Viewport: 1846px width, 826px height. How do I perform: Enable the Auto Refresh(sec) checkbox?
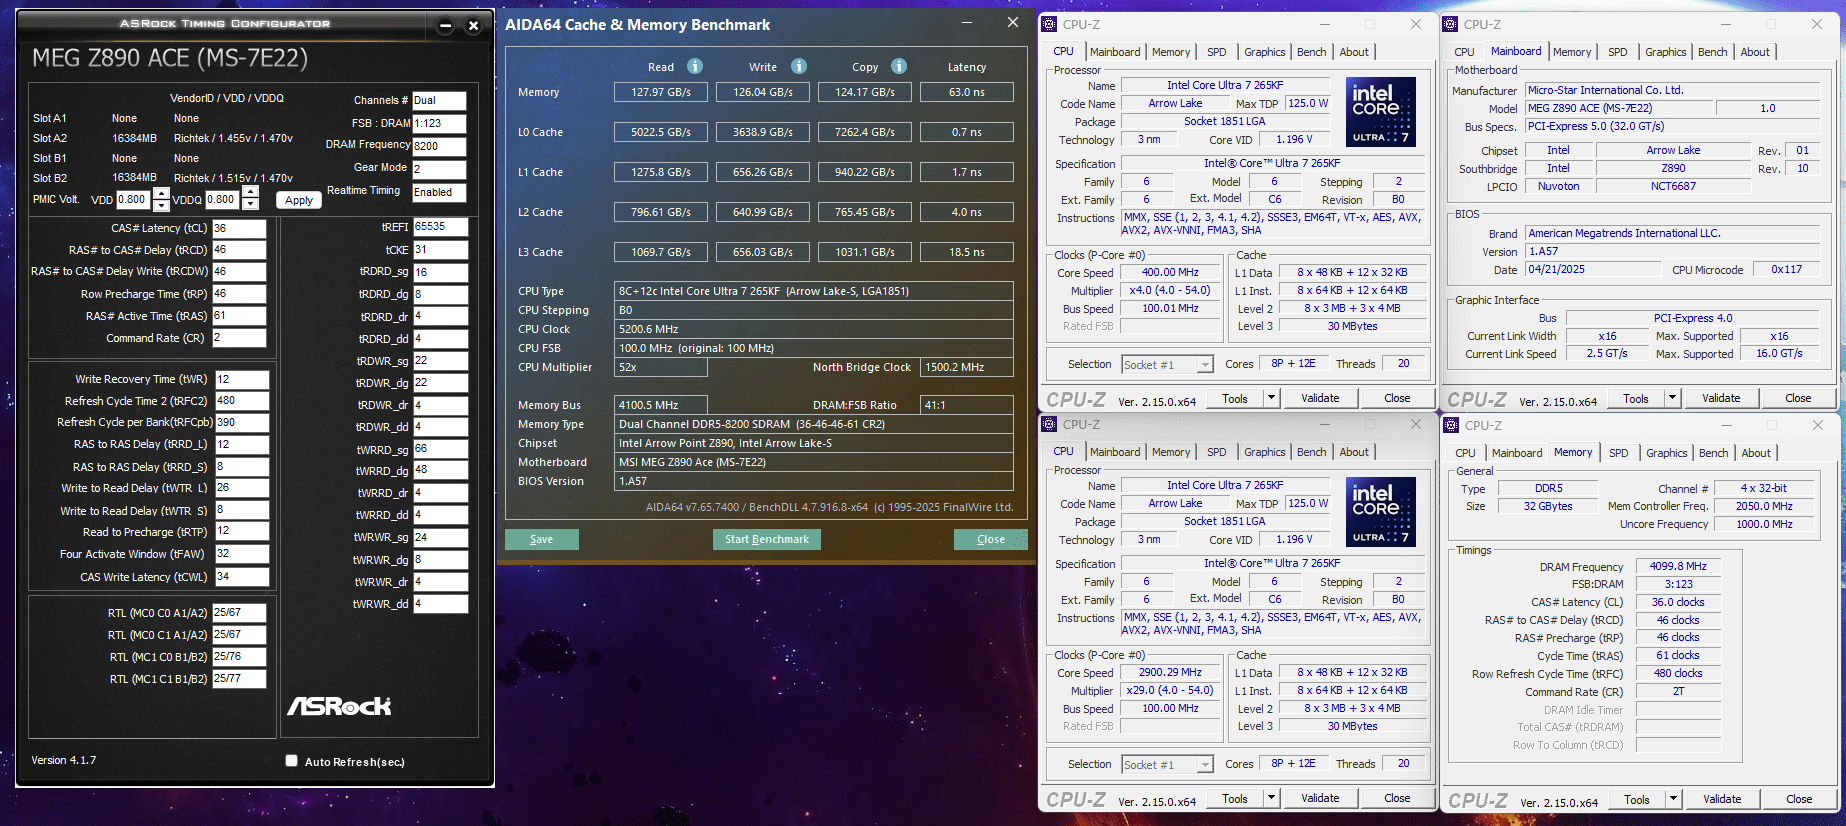(292, 761)
